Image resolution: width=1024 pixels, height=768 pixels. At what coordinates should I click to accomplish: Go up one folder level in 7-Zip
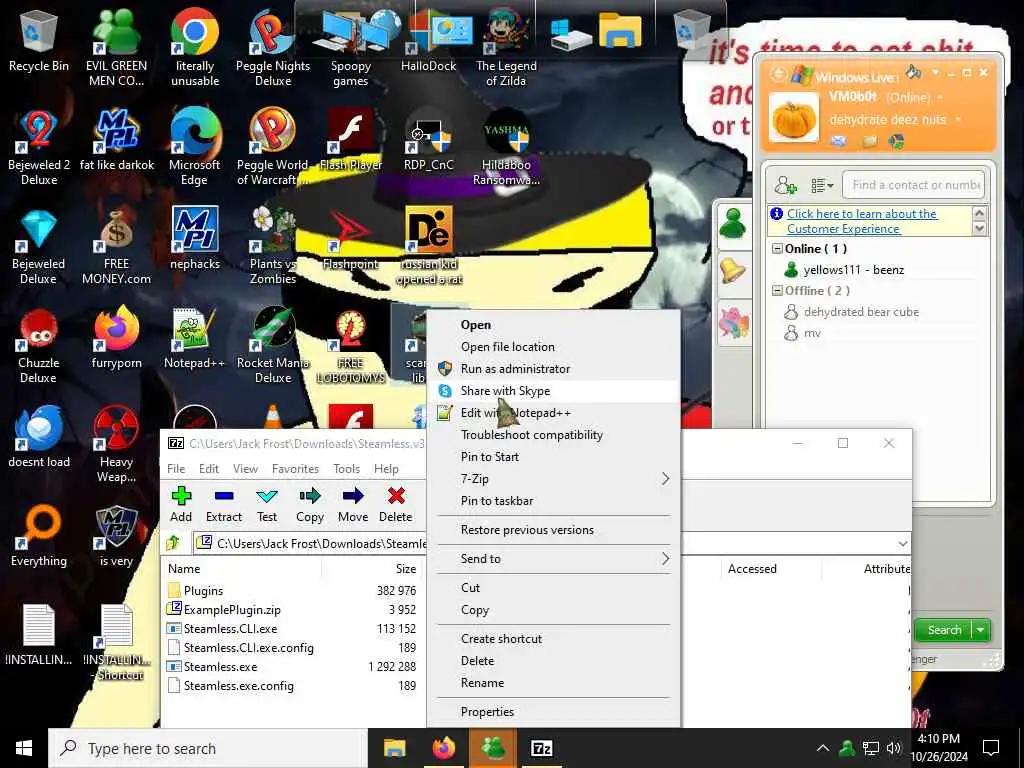coord(174,543)
